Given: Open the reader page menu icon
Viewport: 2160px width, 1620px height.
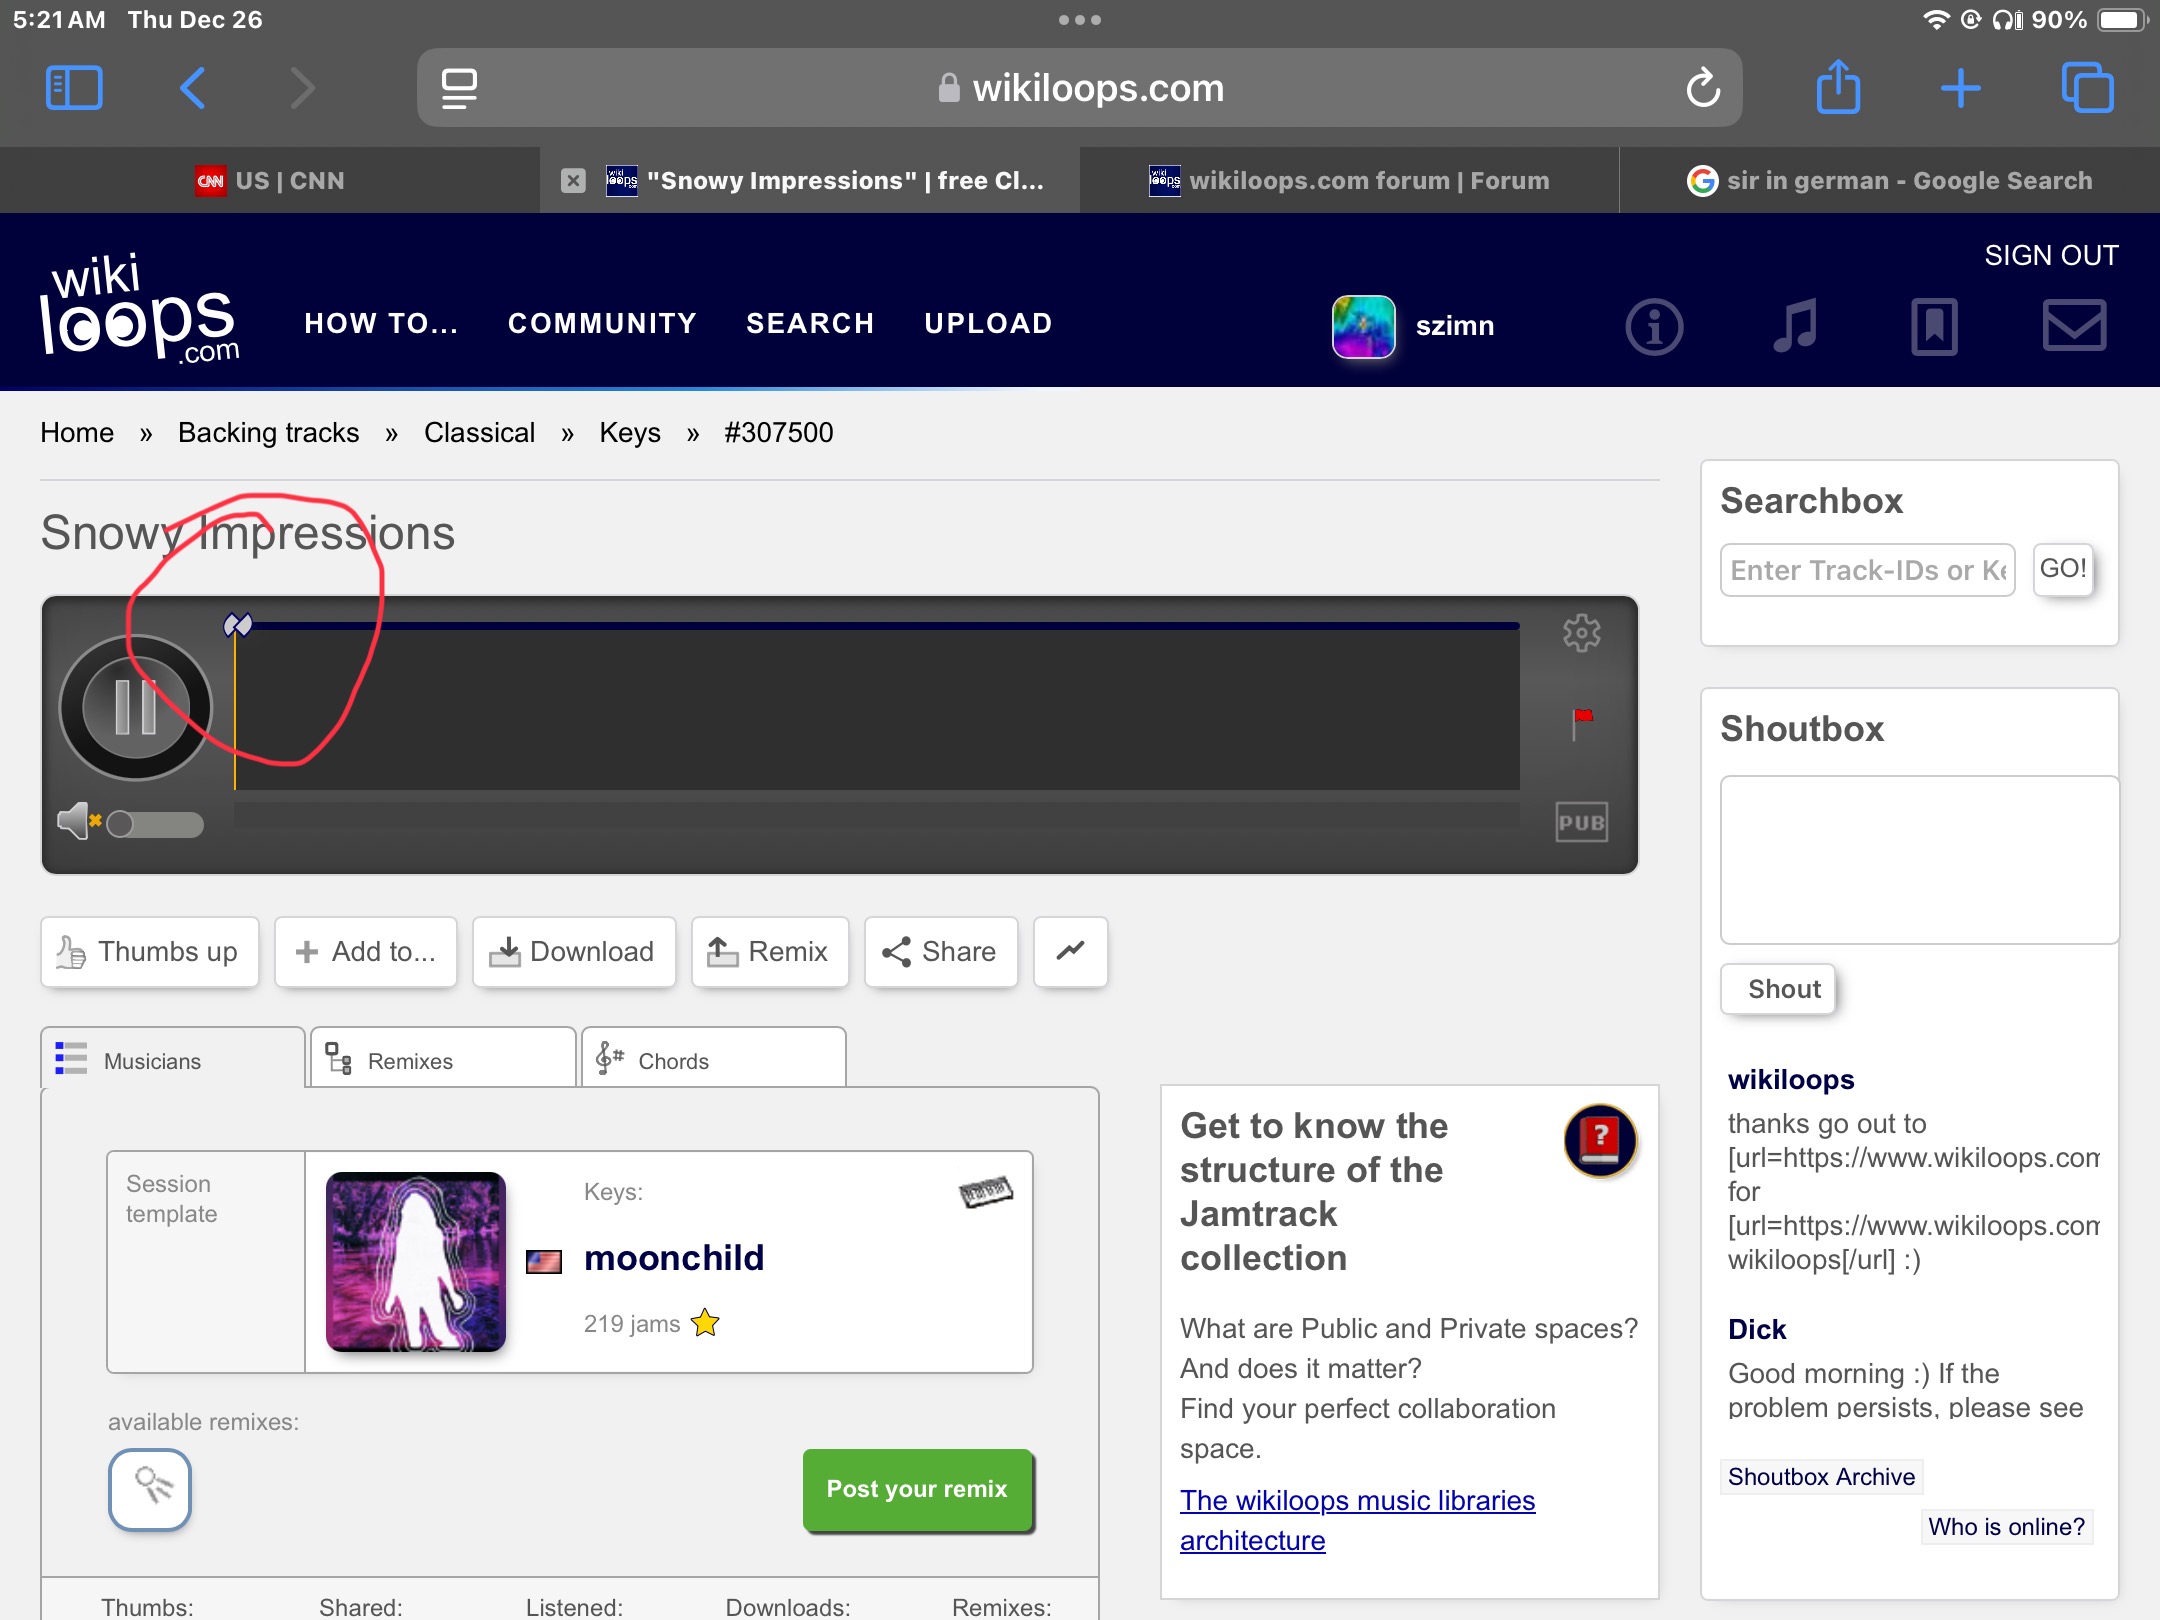Looking at the screenshot, I should click(x=459, y=88).
